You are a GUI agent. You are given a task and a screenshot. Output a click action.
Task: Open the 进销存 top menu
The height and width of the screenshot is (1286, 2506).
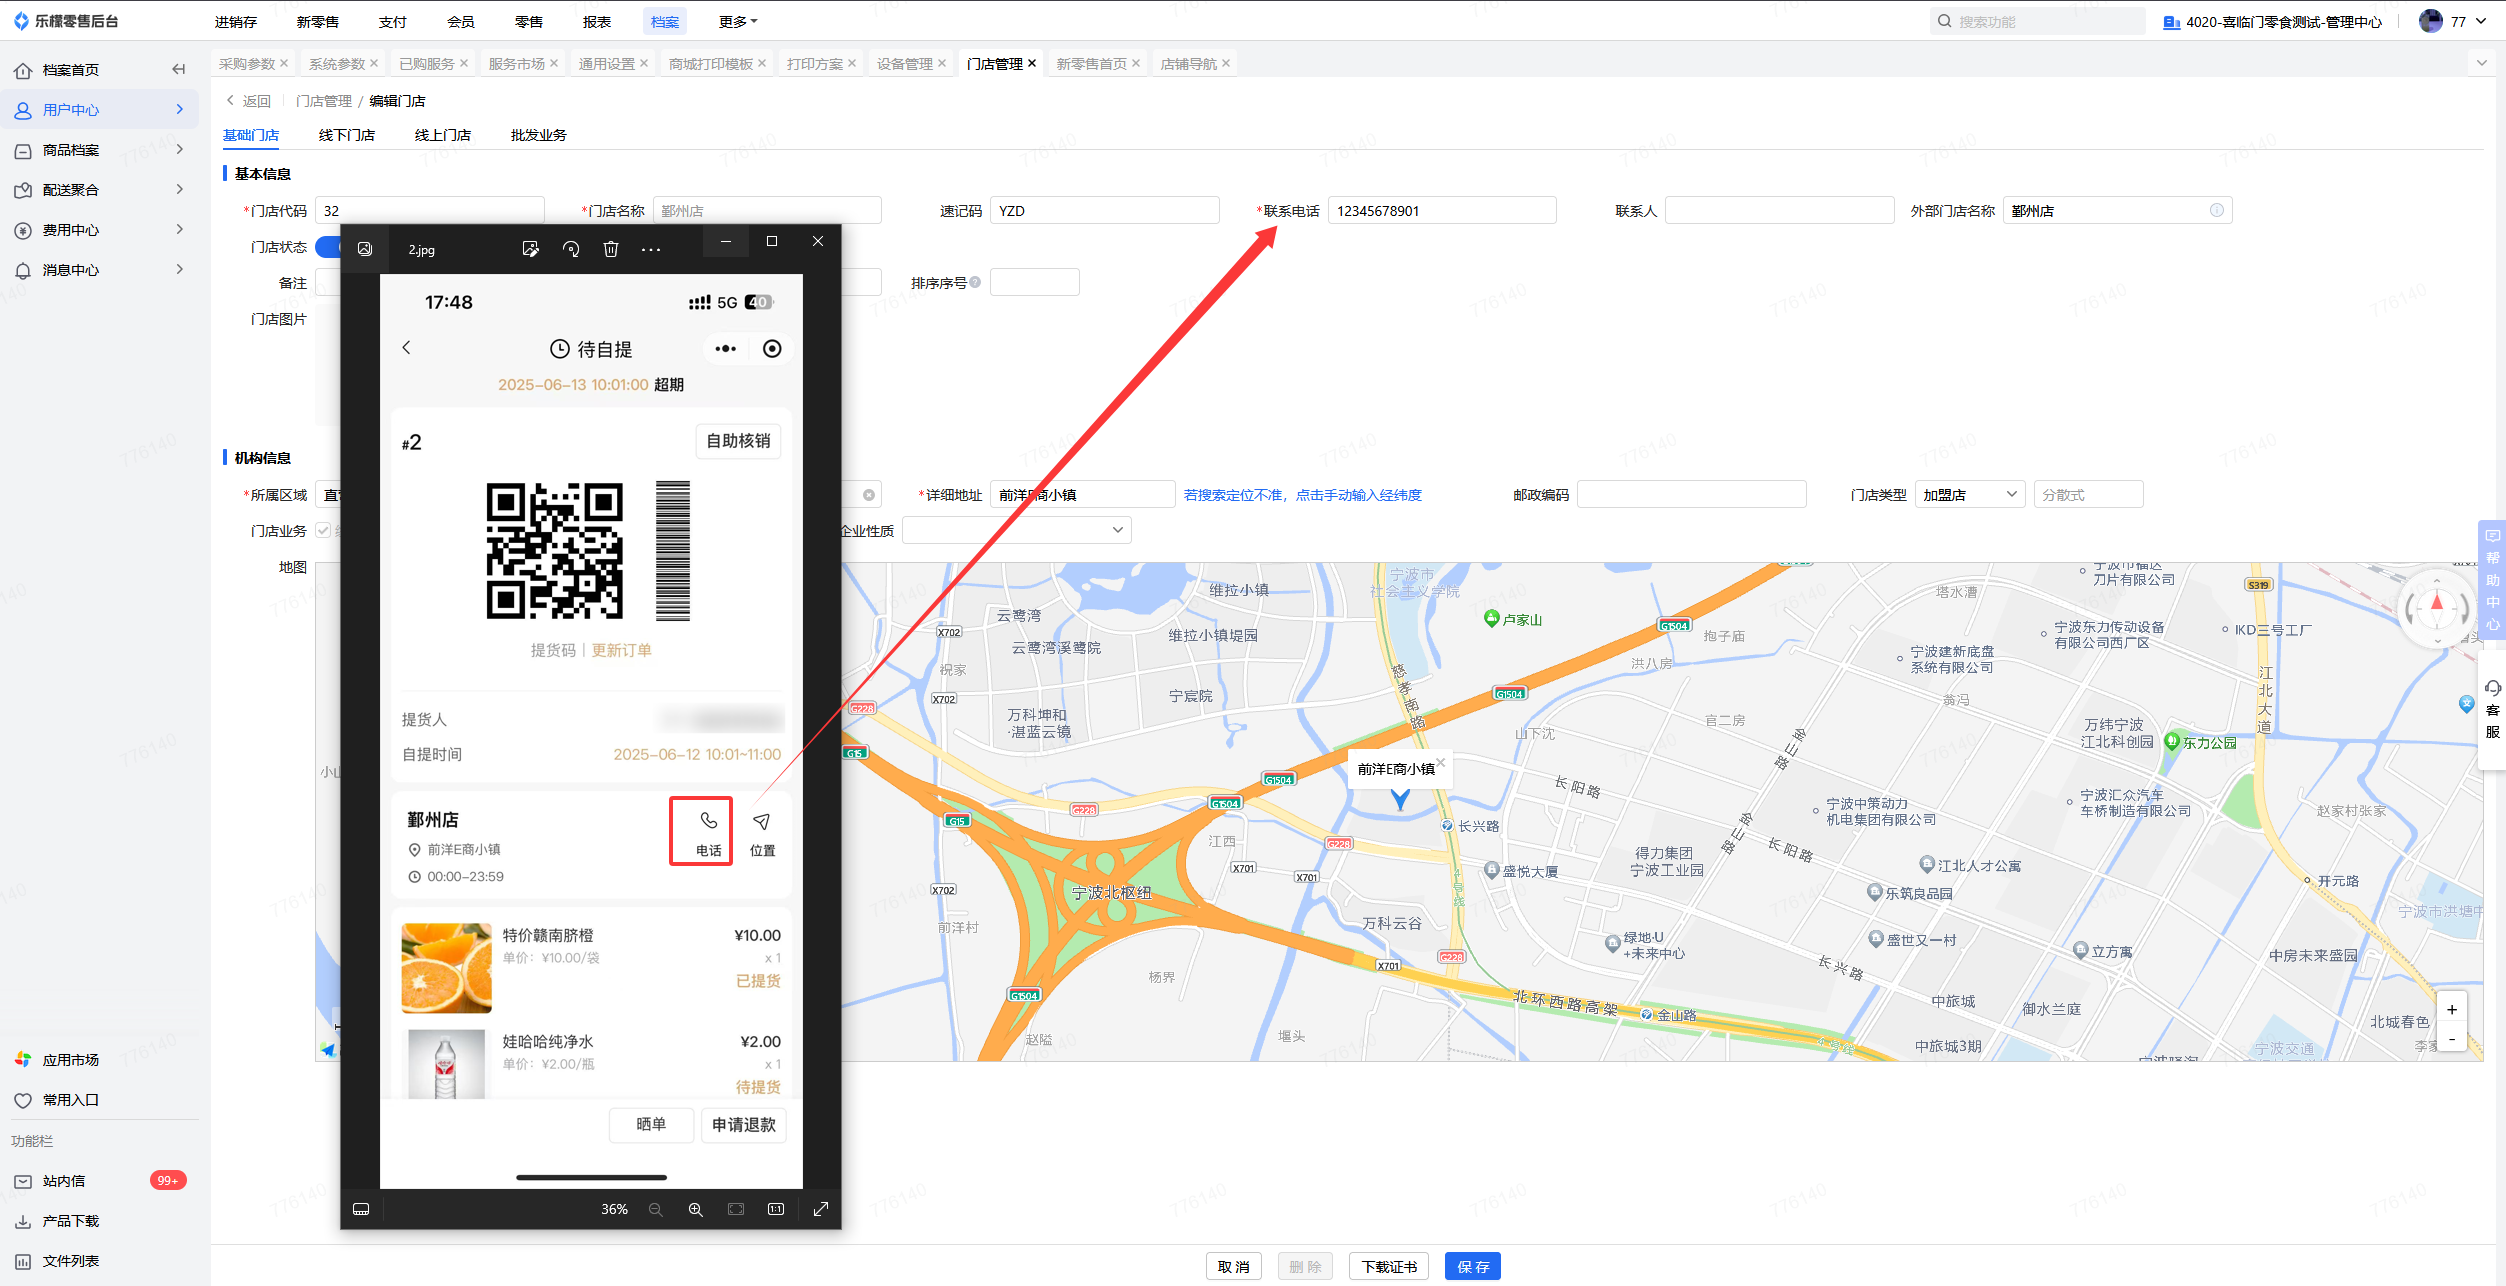click(236, 21)
